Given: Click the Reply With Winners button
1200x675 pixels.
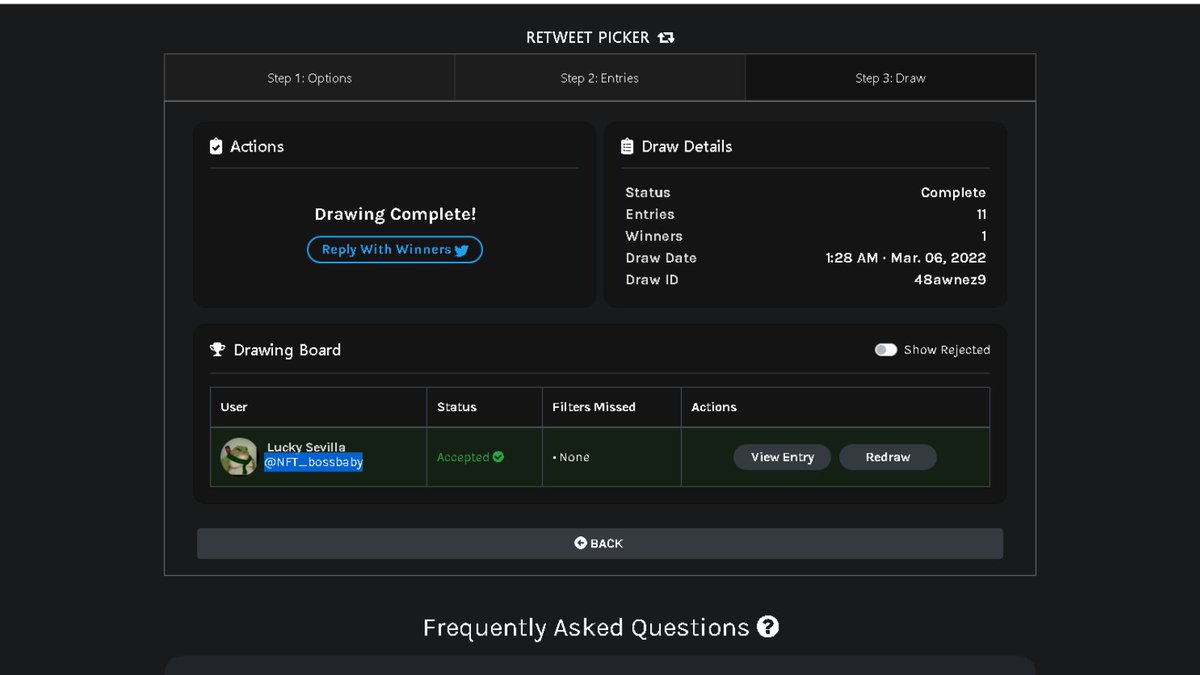Looking at the screenshot, I should (395, 250).
